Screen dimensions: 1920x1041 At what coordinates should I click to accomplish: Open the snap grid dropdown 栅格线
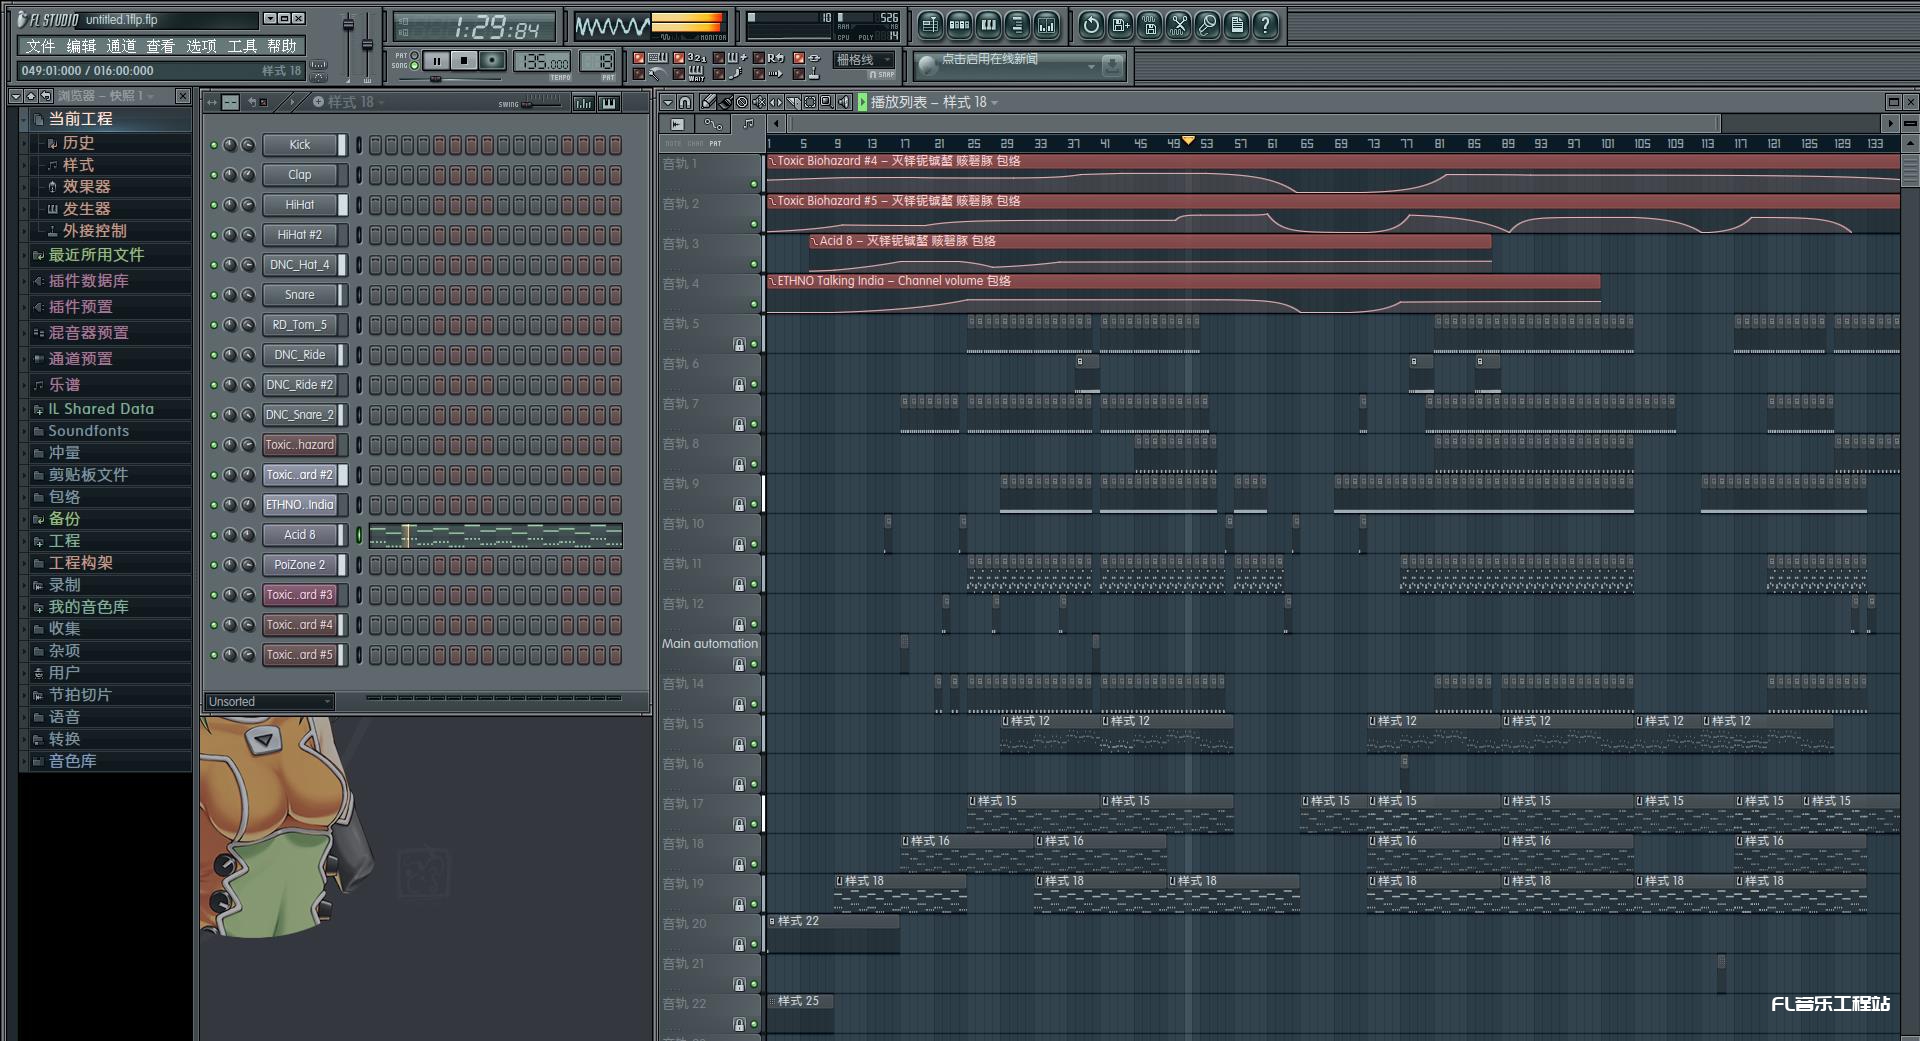[x=864, y=60]
